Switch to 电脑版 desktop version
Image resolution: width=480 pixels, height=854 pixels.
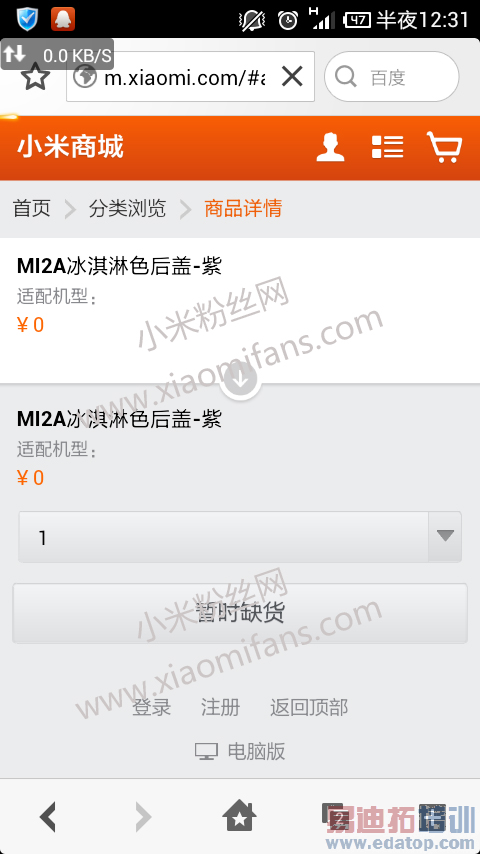(x=240, y=752)
